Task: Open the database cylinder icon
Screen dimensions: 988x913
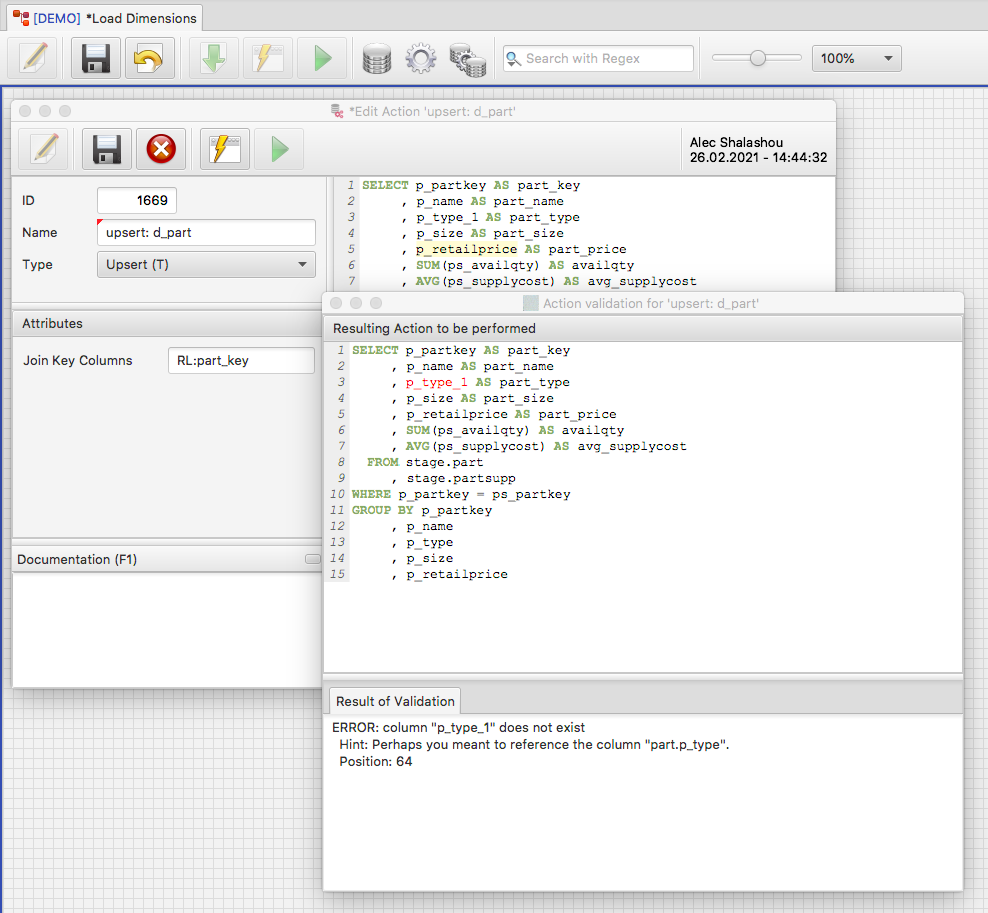Action: click(x=376, y=59)
